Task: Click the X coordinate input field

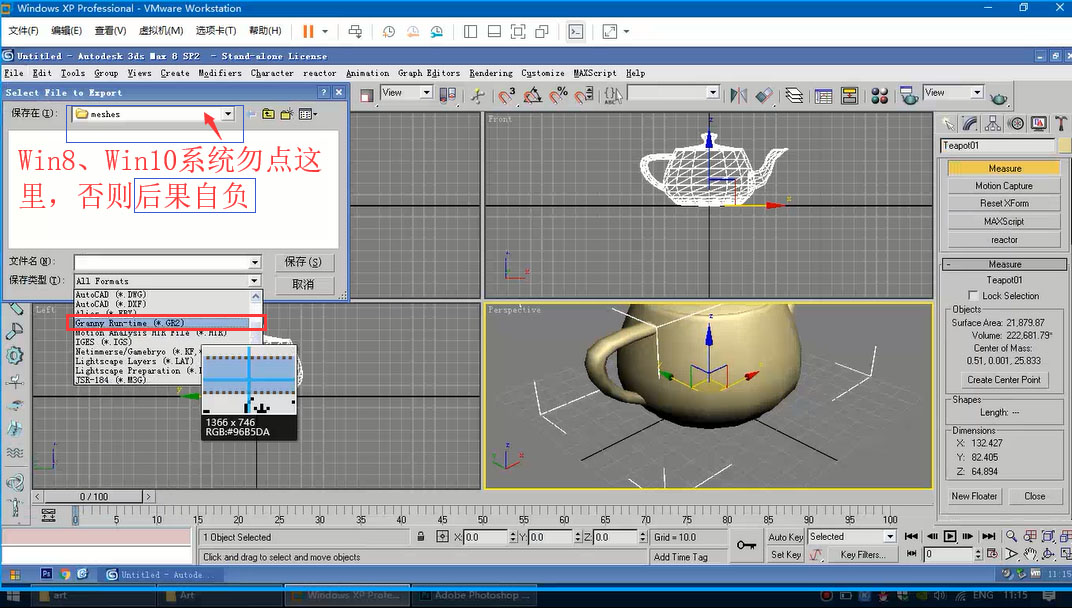Action: click(x=485, y=538)
